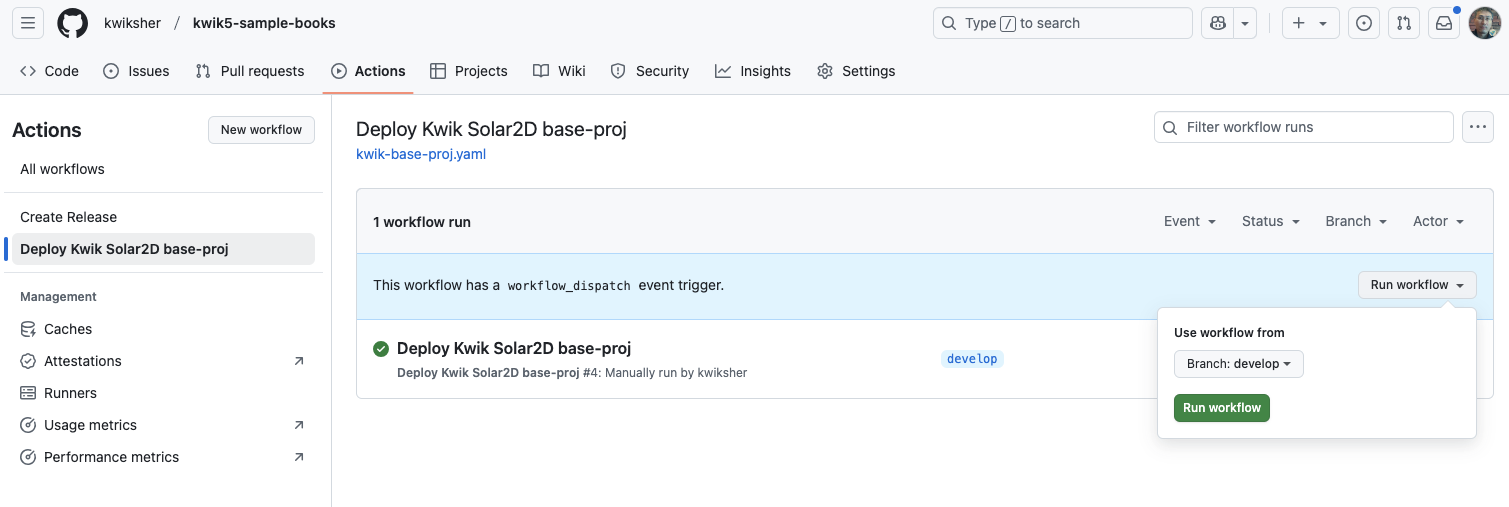The height and width of the screenshot is (507, 1509).
Task: Click the Runners table icon
Action: point(28,393)
